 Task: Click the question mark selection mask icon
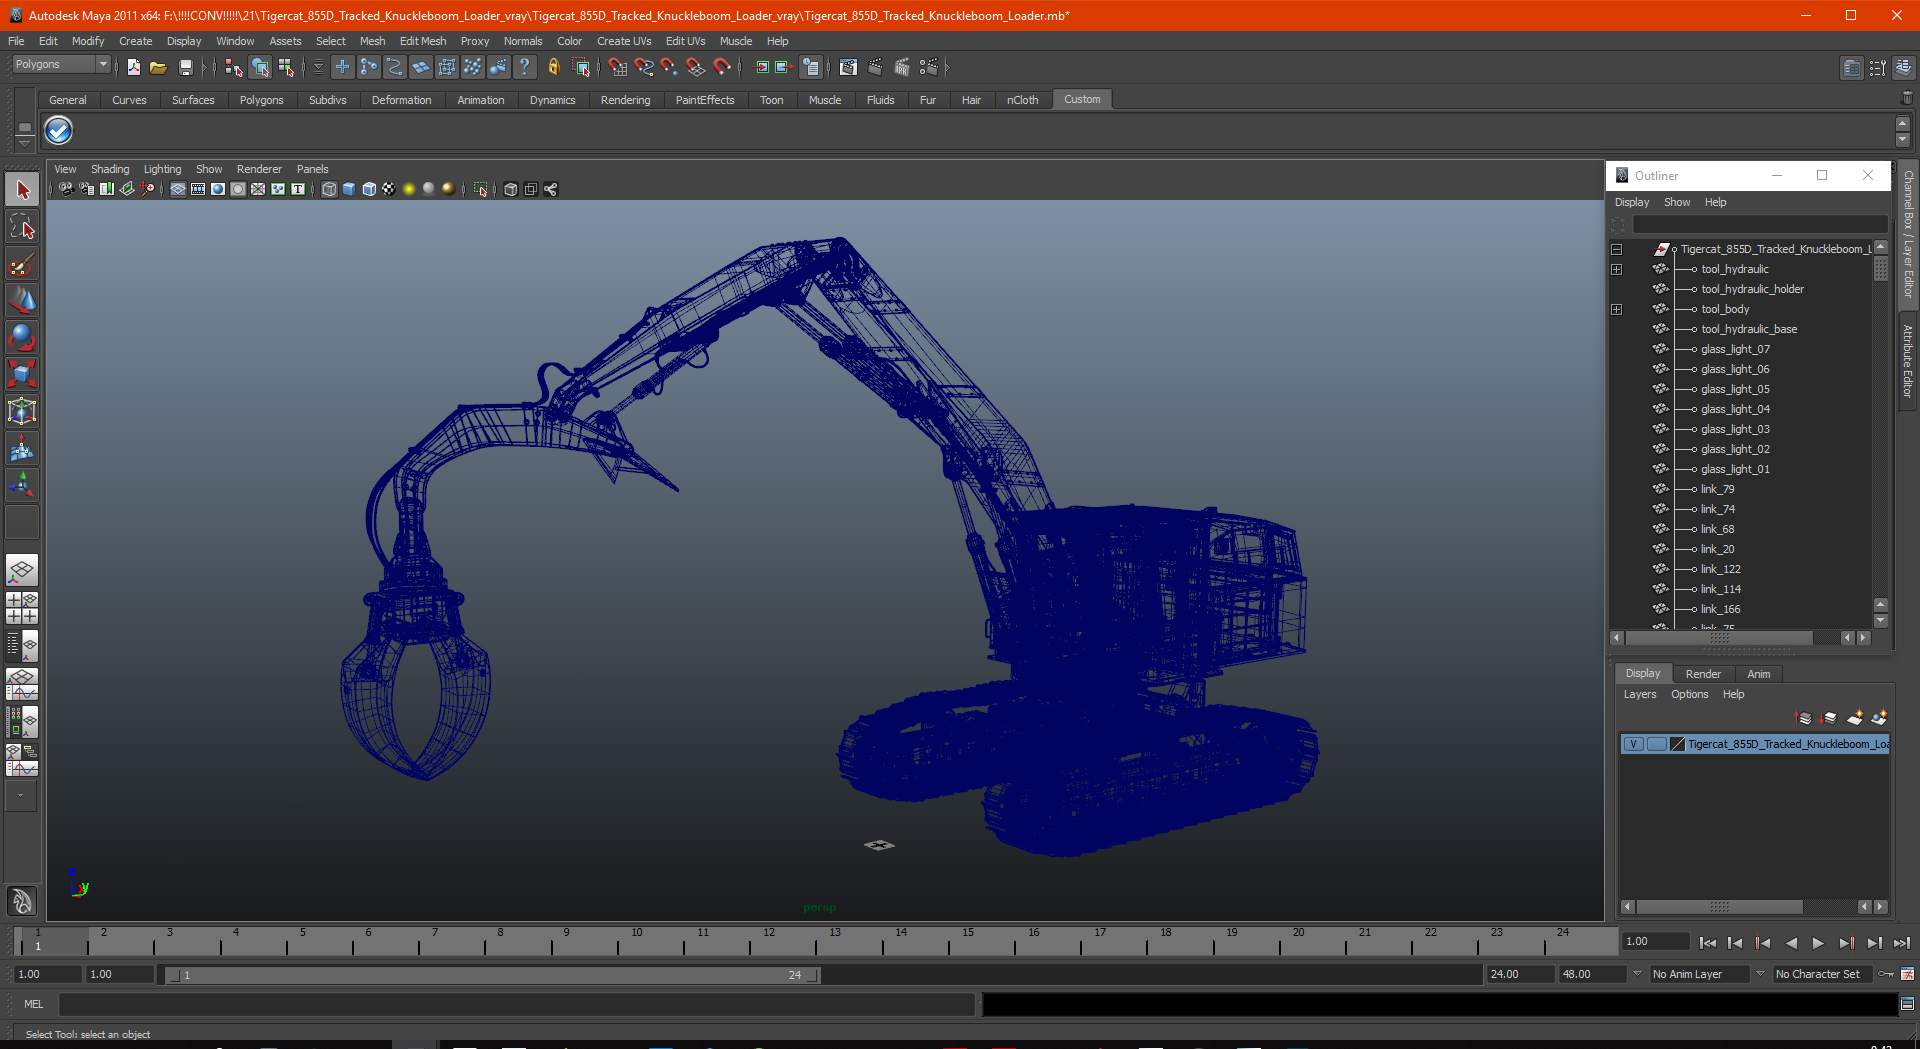point(524,67)
